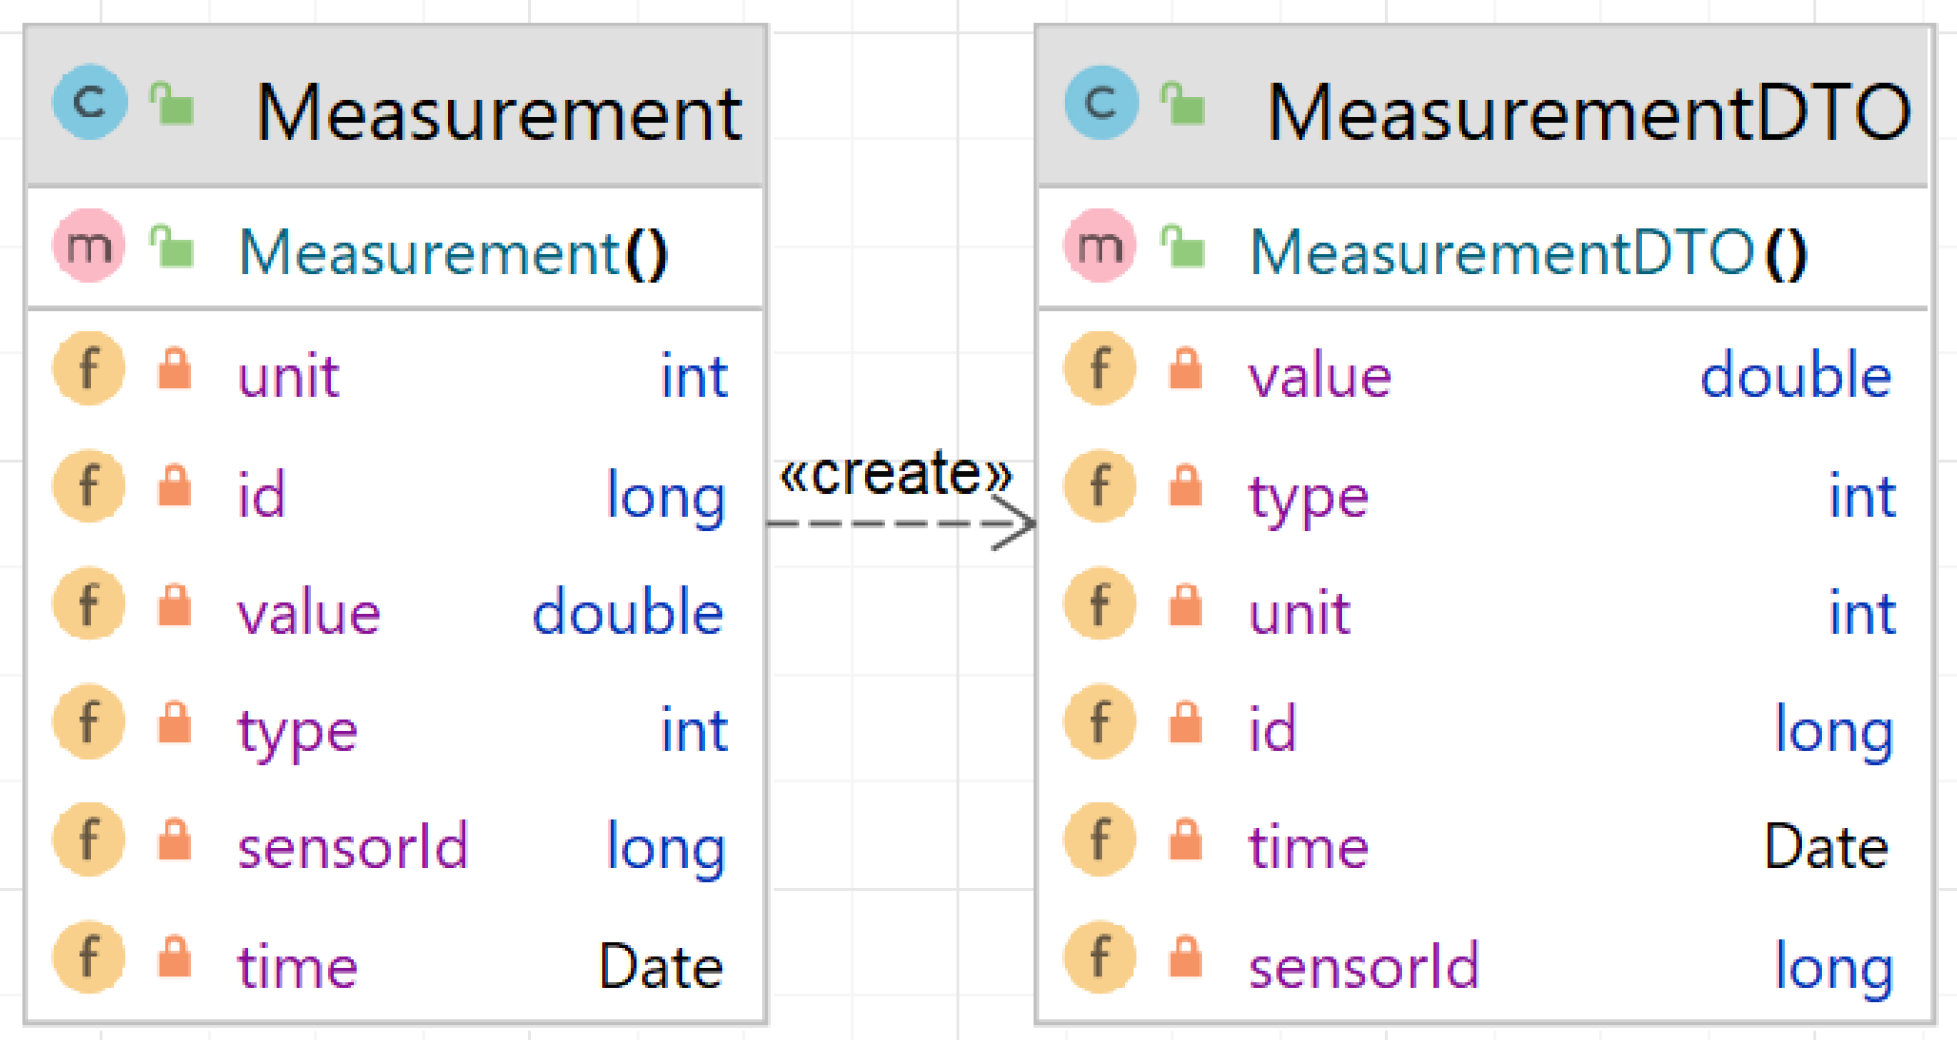Click the class icon beside MeasurementDTO title
The height and width of the screenshot is (1040, 1957).
(x=1101, y=102)
